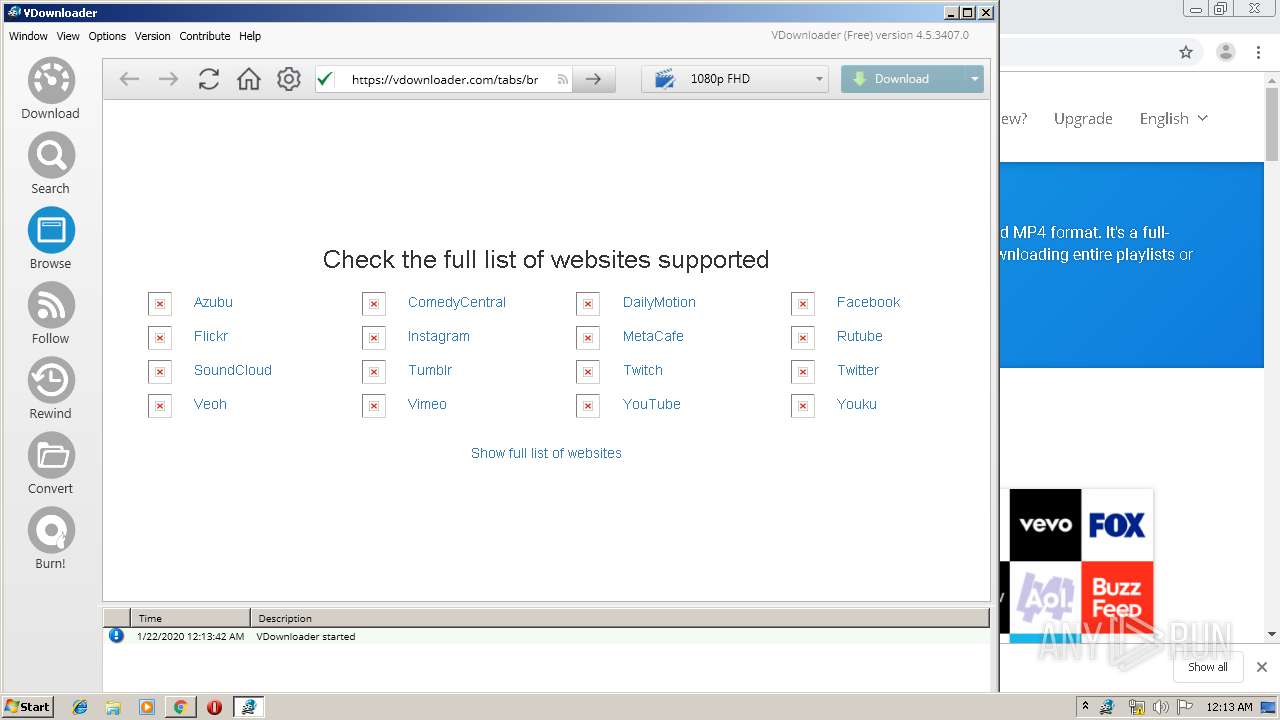The height and width of the screenshot is (720, 1280).
Task: Open the Version menu
Action: click(x=152, y=36)
